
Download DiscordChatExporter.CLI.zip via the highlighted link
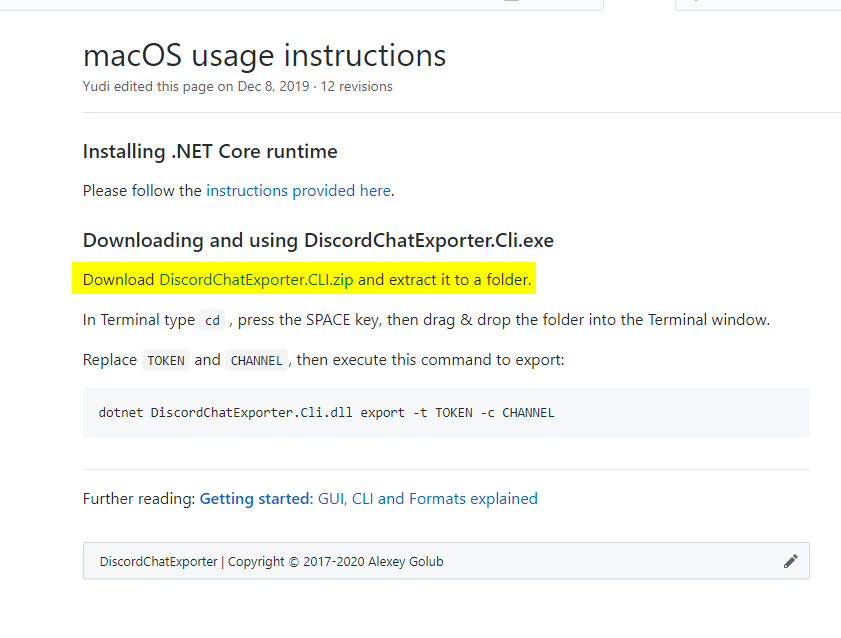[256, 280]
